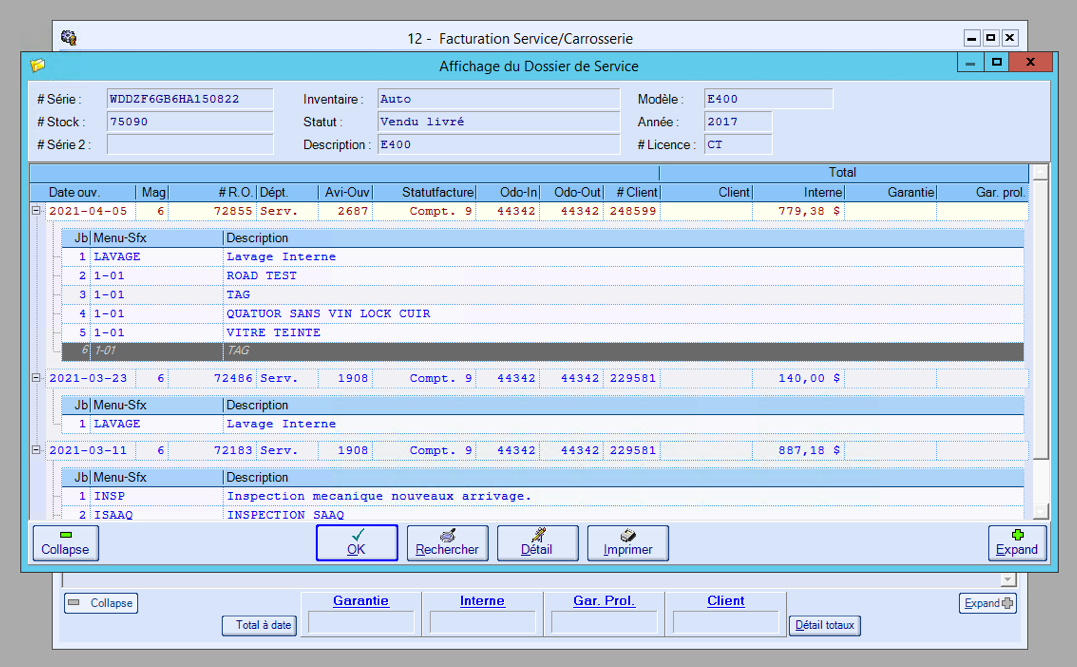This screenshot has width=1077, height=667.
Task: Click the folder icon in dialog title bar
Action: coord(38,65)
